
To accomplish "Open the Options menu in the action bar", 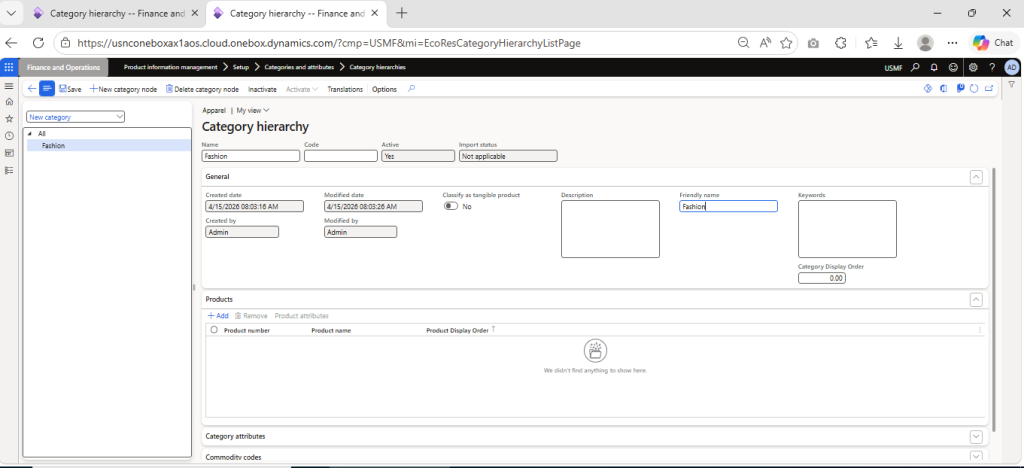I will (x=384, y=89).
